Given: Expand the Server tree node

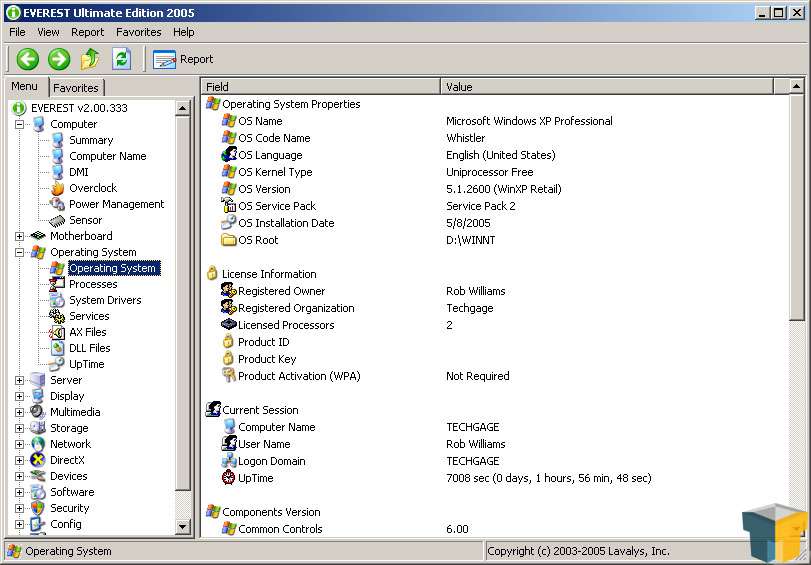Looking at the screenshot, I should (19, 380).
